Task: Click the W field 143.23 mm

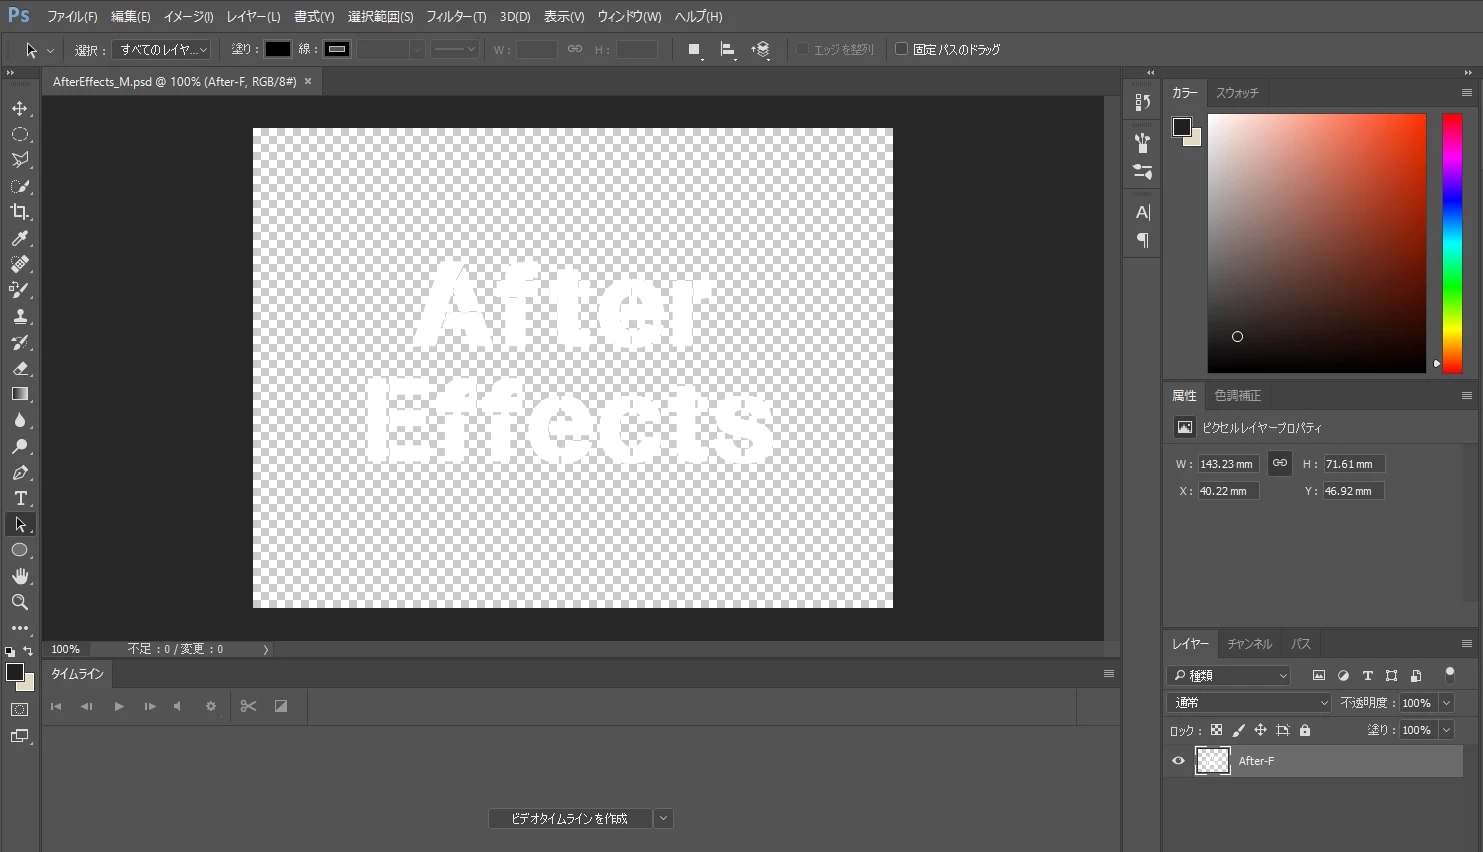Action: [x=1227, y=464]
